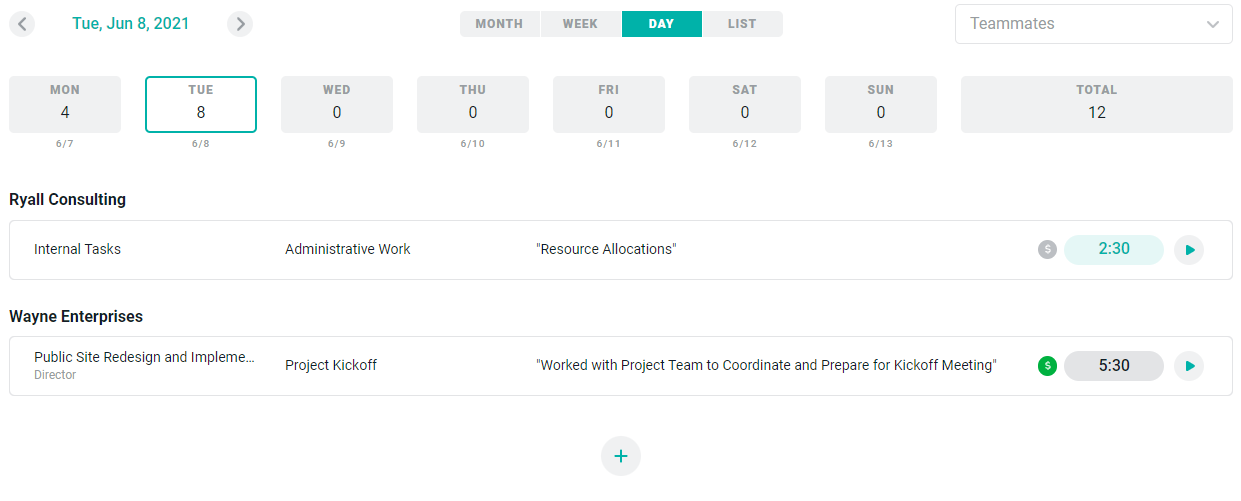
Task: Add a new time entry with plus button
Action: click(x=621, y=456)
